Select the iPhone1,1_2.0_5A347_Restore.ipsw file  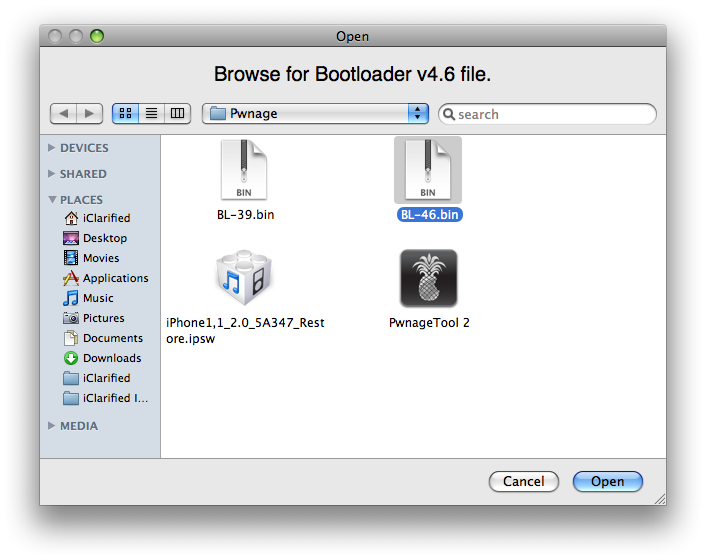tap(245, 279)
